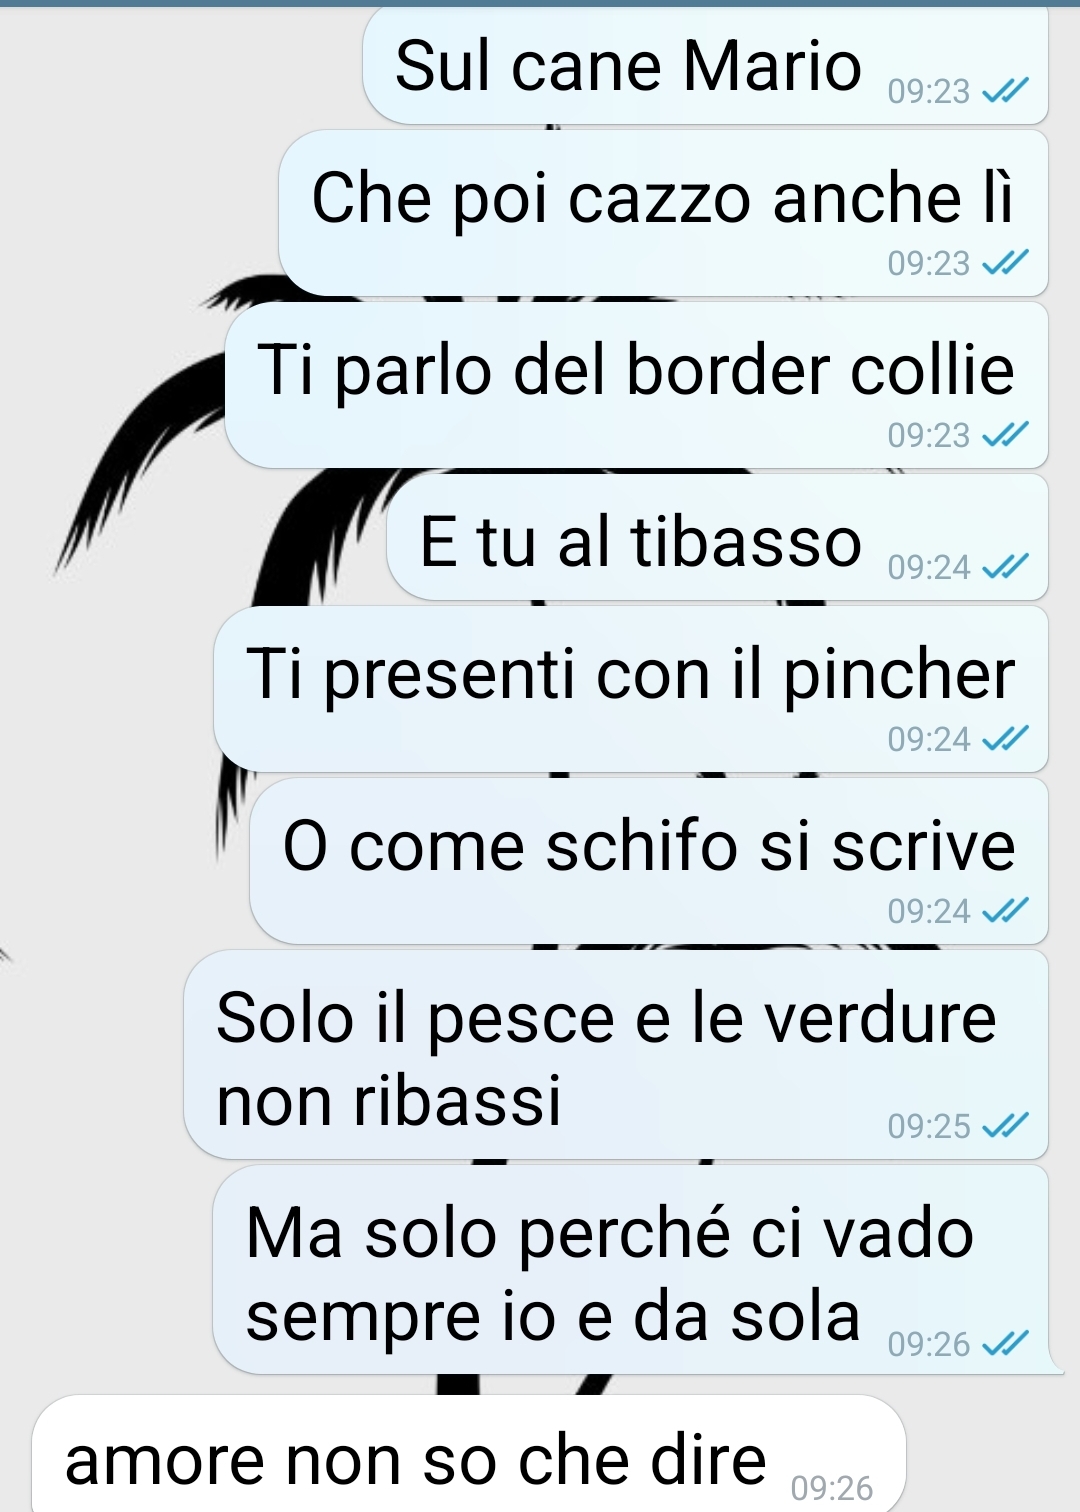Tap 09:26 timestamp on received message

(831, 1488)
